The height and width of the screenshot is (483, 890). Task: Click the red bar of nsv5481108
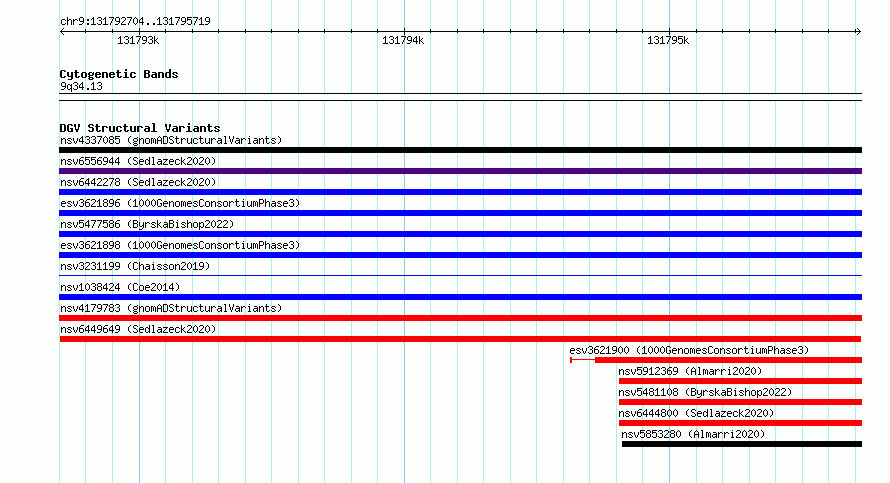[x=740, y=402]
